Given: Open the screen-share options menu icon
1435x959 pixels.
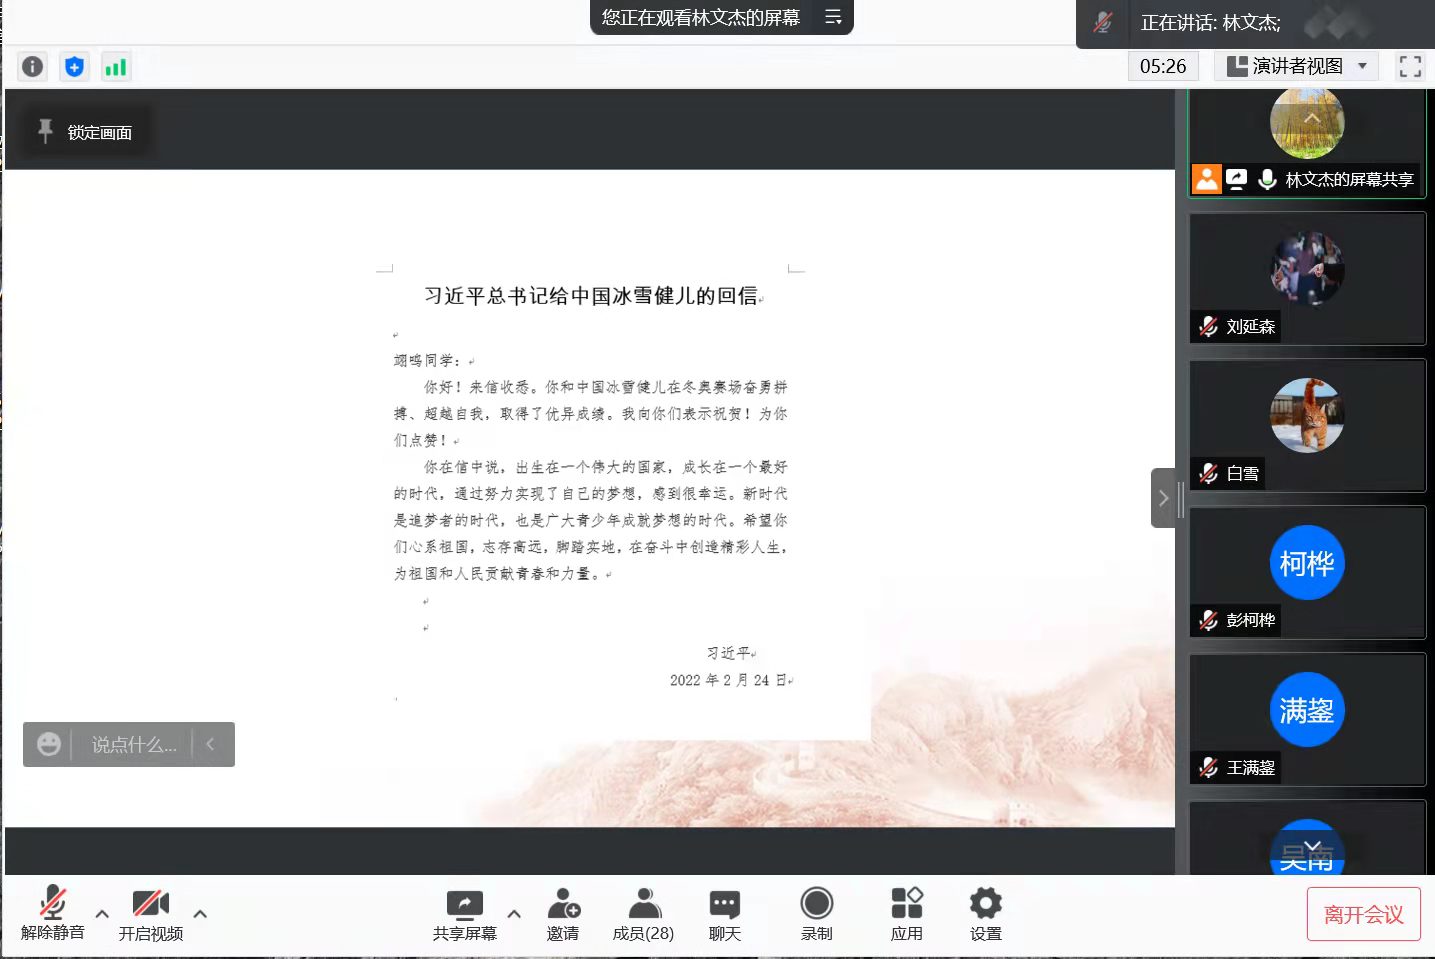Looking at the screenshot, I should click(x=832, y=17).
